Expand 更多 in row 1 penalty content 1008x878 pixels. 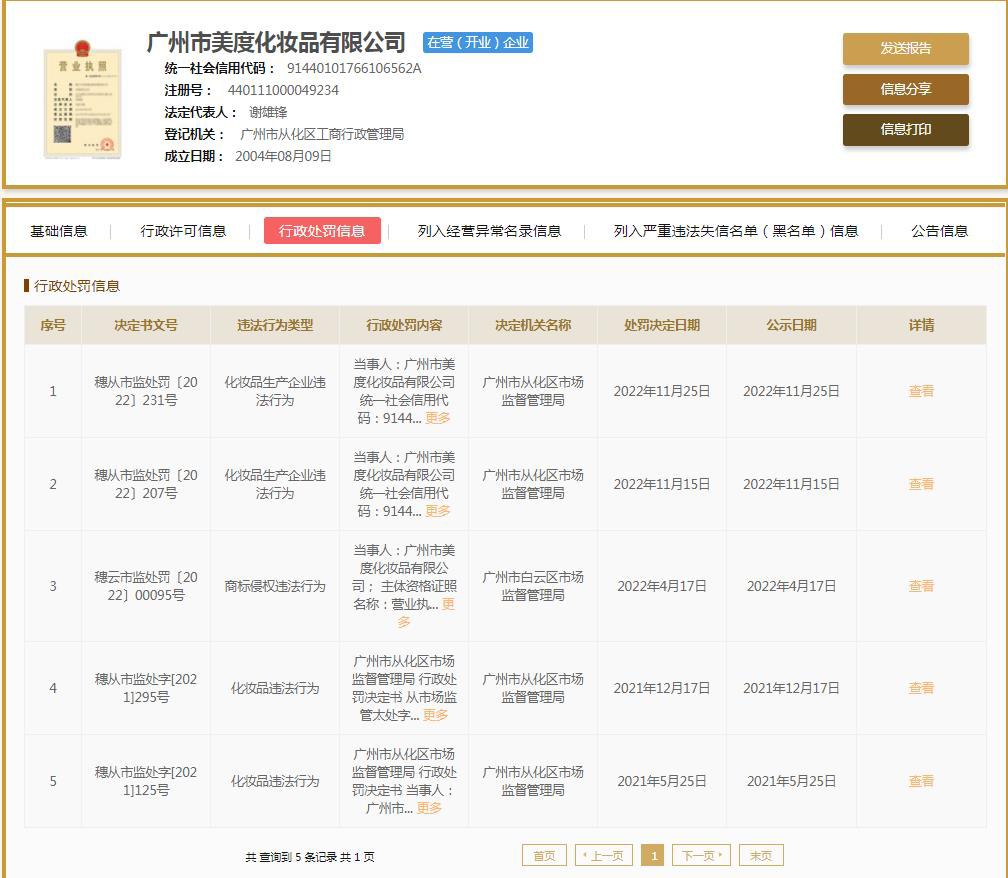click(x=438, y=418)
